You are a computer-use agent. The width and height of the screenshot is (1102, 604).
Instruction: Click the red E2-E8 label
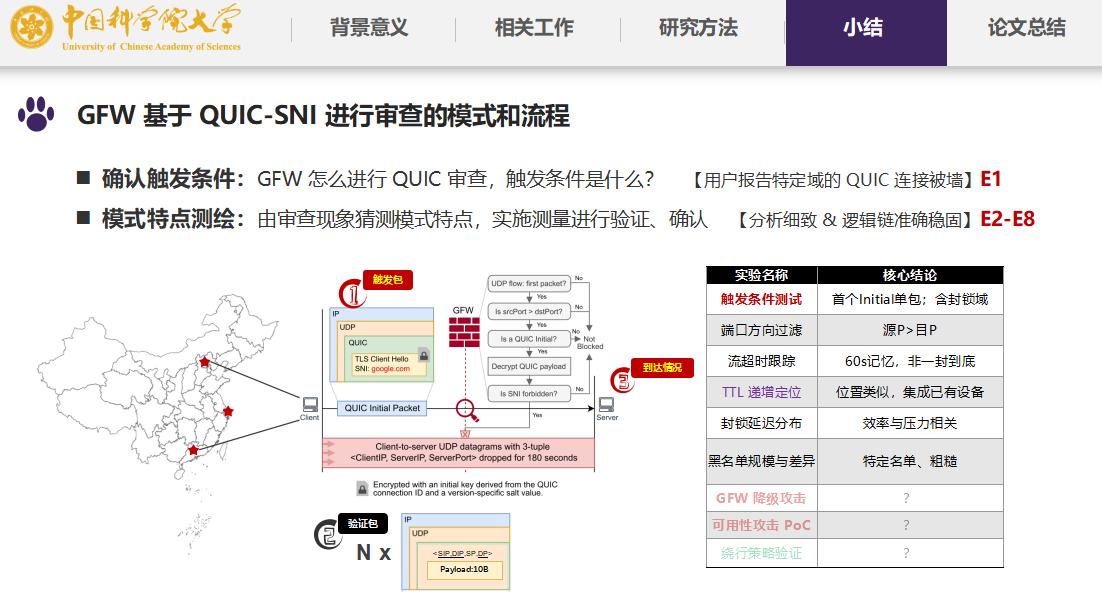click(x=1008, y=219)
